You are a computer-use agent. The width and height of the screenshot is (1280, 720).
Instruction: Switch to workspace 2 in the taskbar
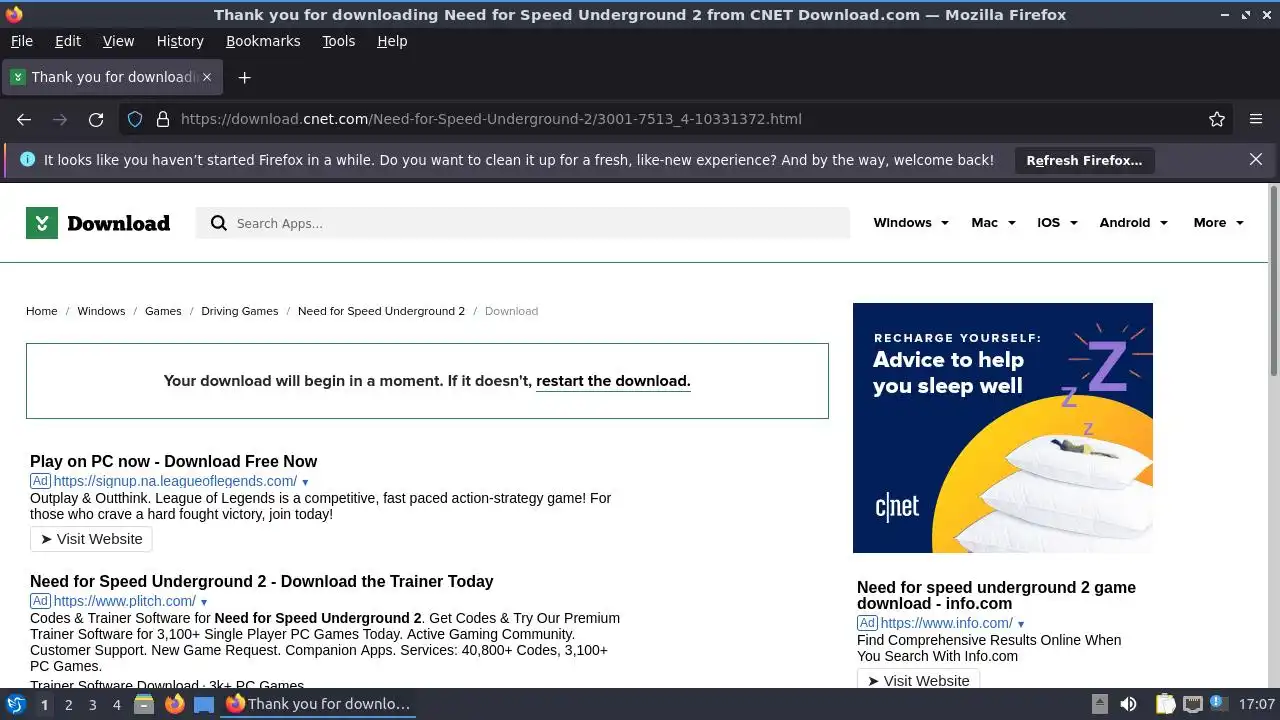point(68,704)
